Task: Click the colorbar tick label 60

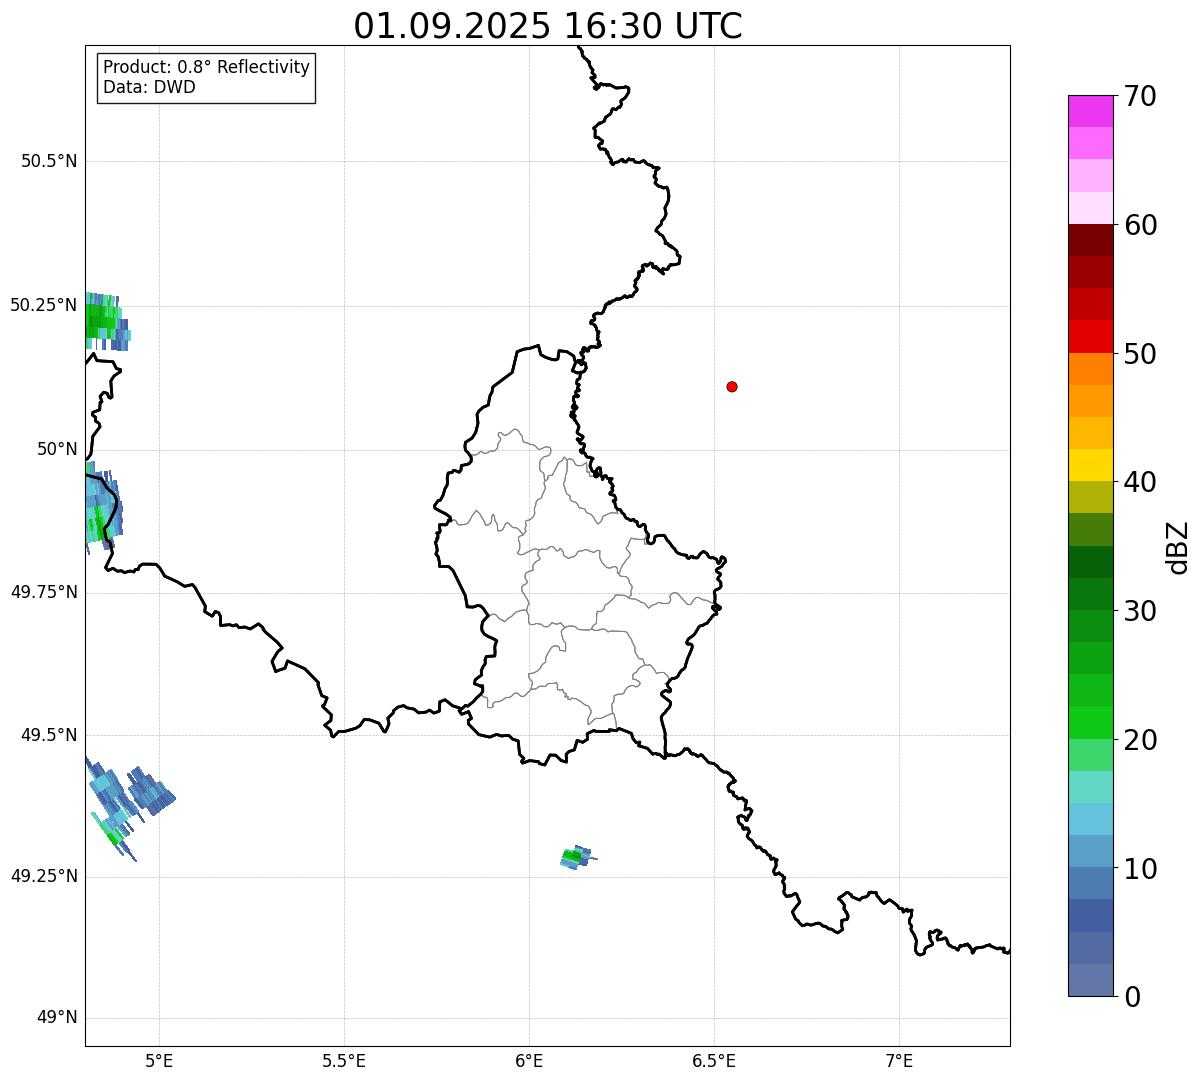Action: pyautogui.click(x=1140, y=225)
